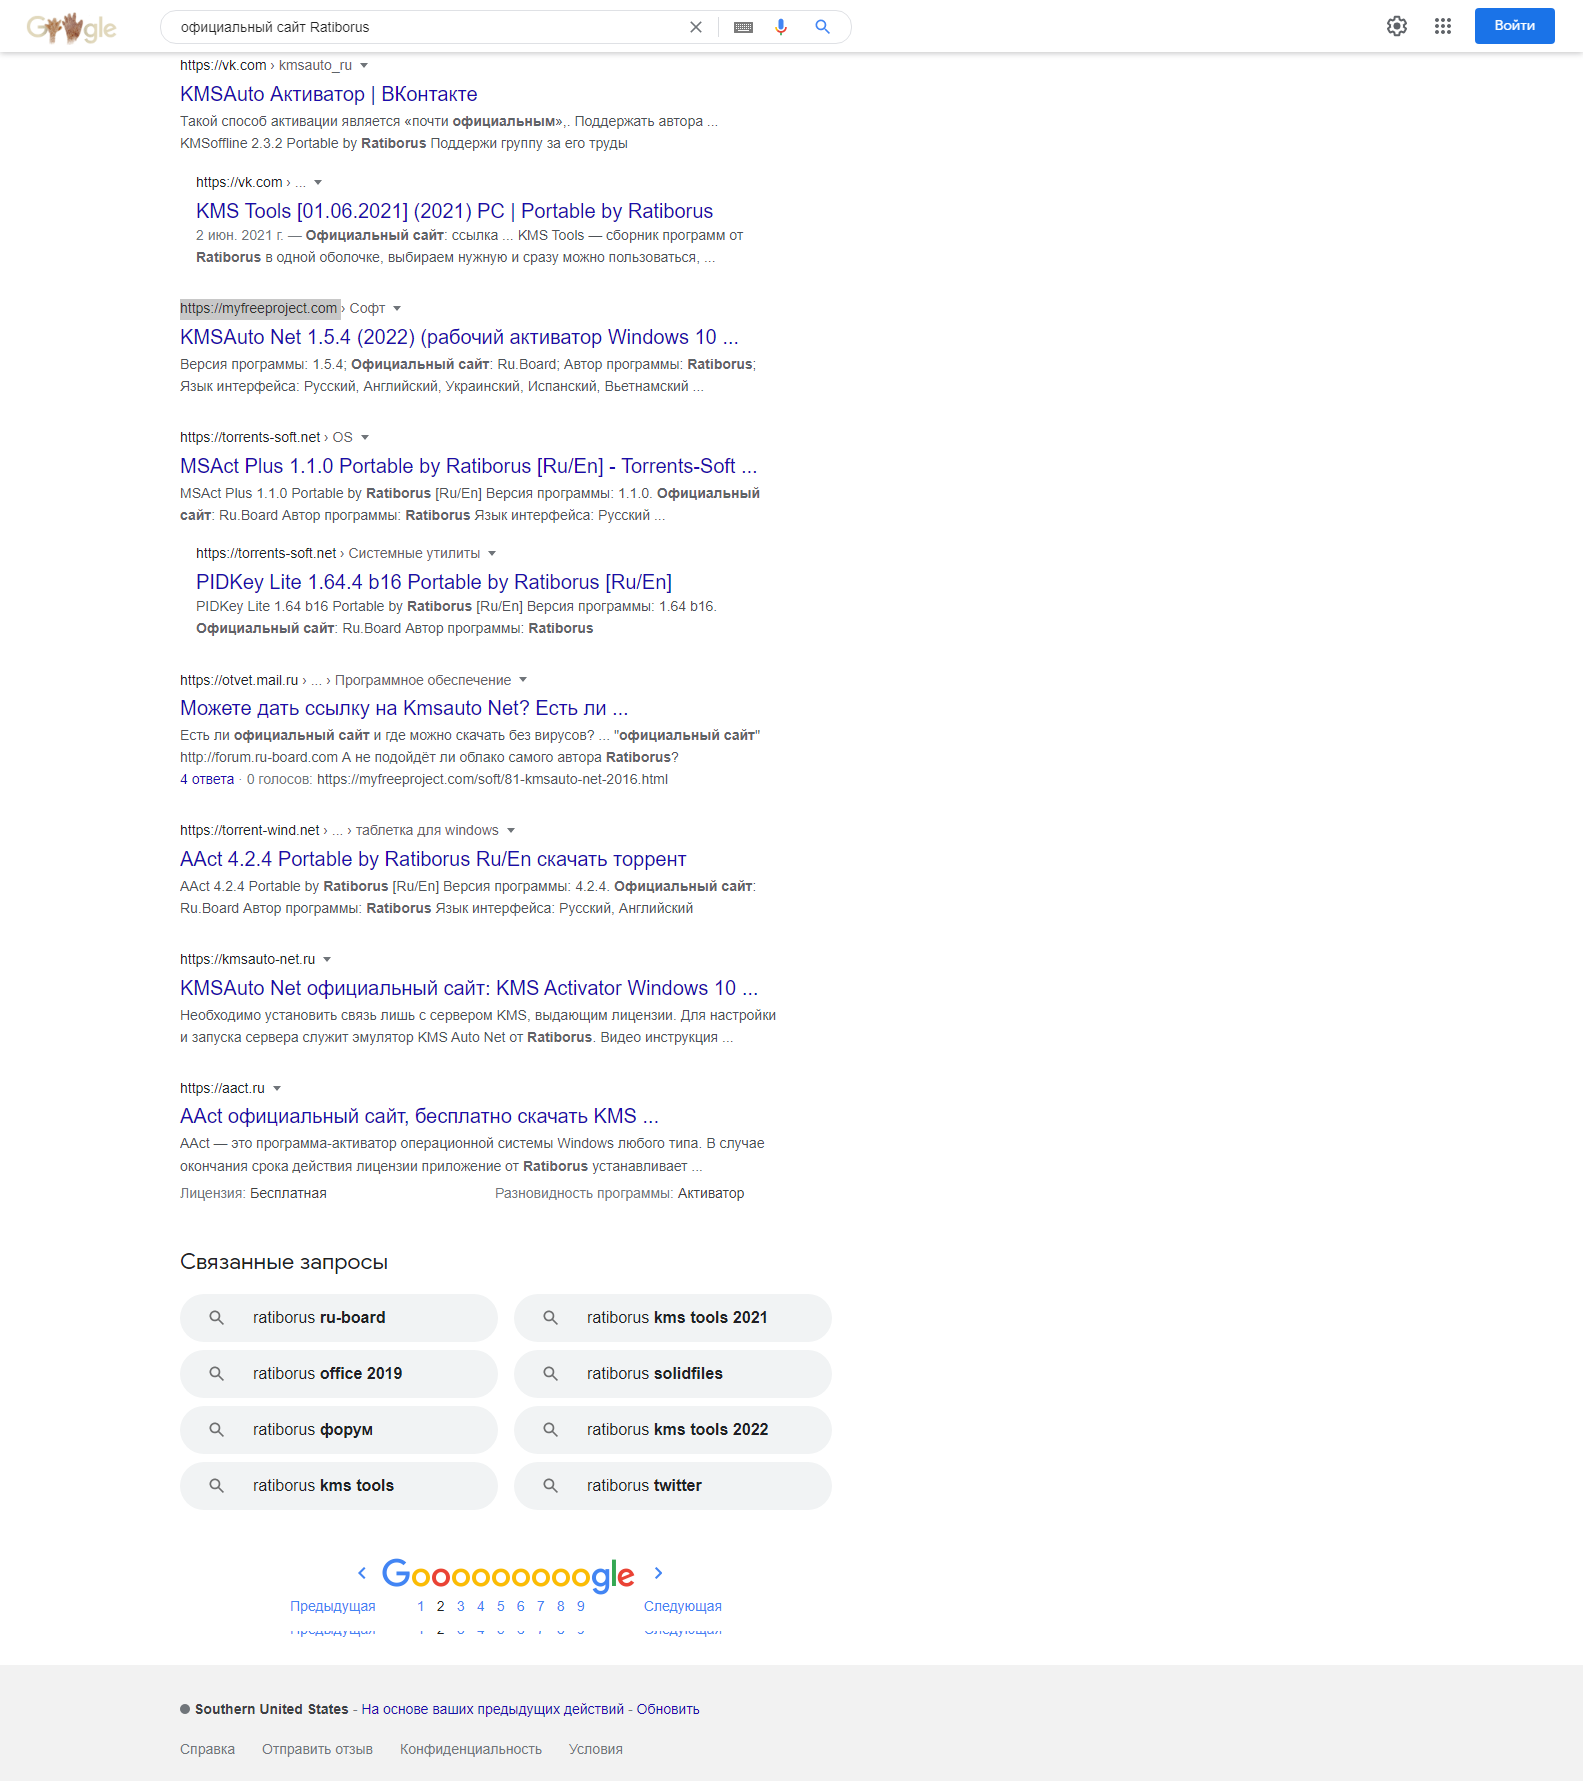Select related search 'ratiborus ru-board'

pos(339,1318)
